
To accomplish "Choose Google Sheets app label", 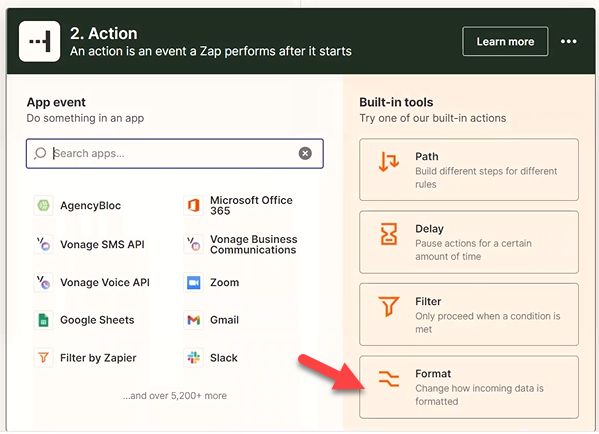I will tap(97, 320).
